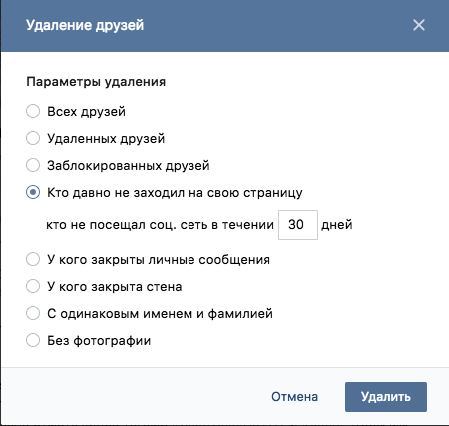The height and width of the screenshot is (426, 449).
Task: Click the Без фотографии label text
Action: pyautogui.click(x=99, y=341)
